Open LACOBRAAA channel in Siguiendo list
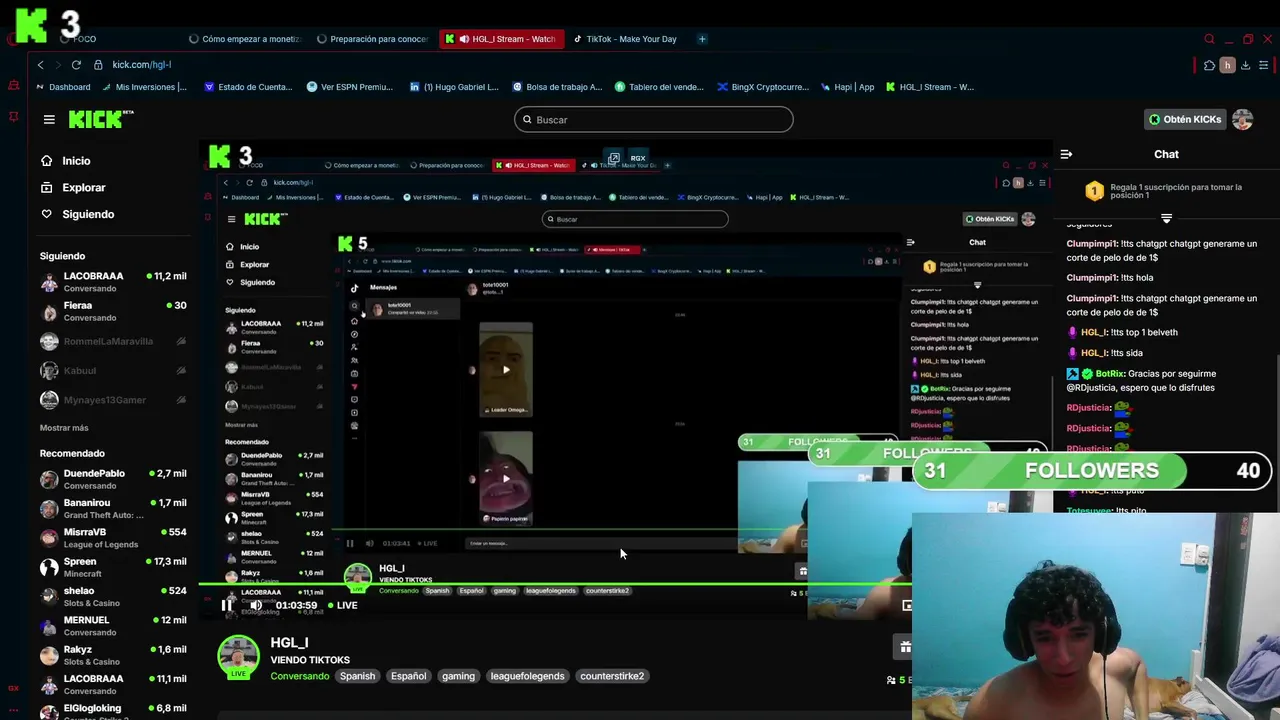 pyautogui.click(x=113, y=282)
